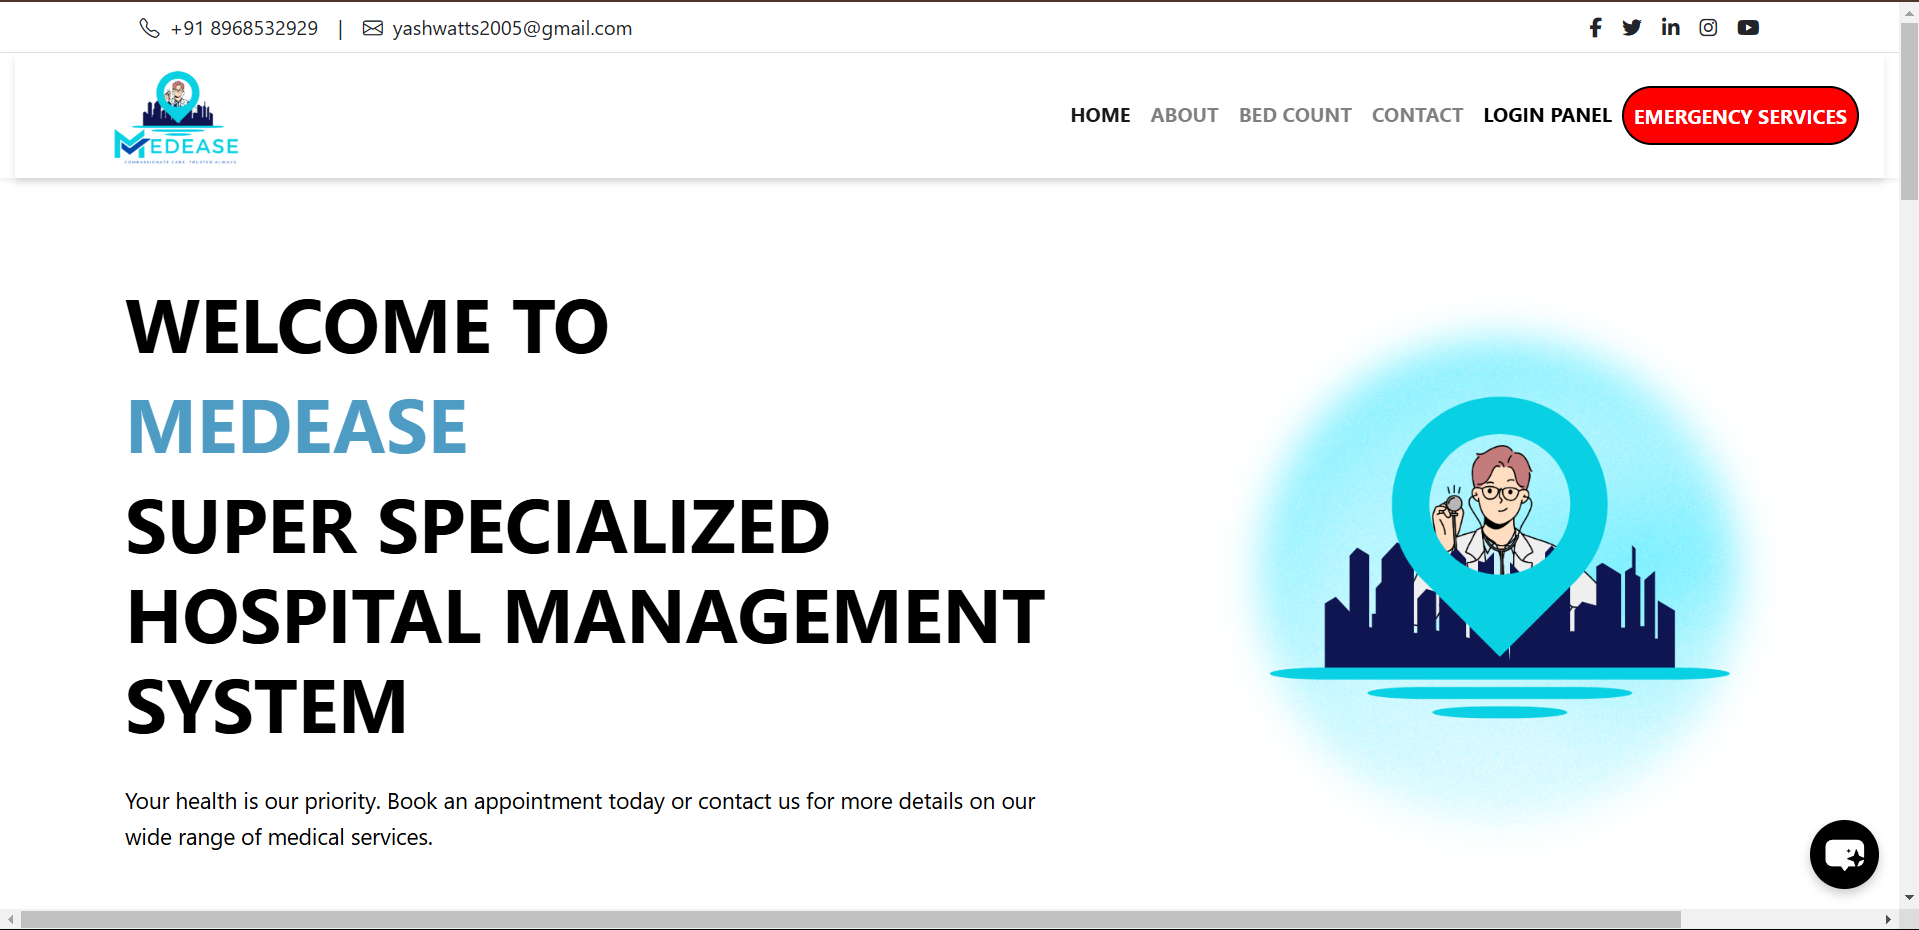Click the yashwatts2005@gmail.com email address

coord(512,28)
